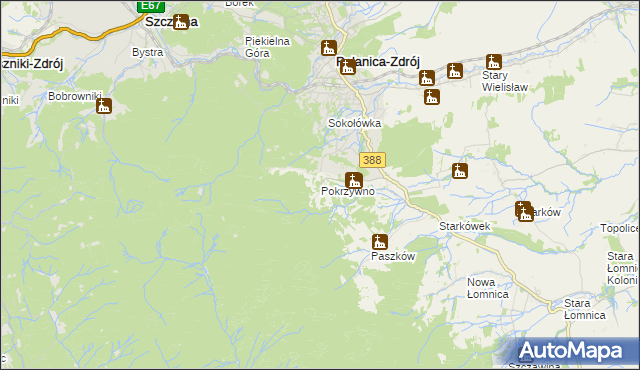
Task: Click the Bystra label
Action: pyautogui.click(x=147, y=52)
